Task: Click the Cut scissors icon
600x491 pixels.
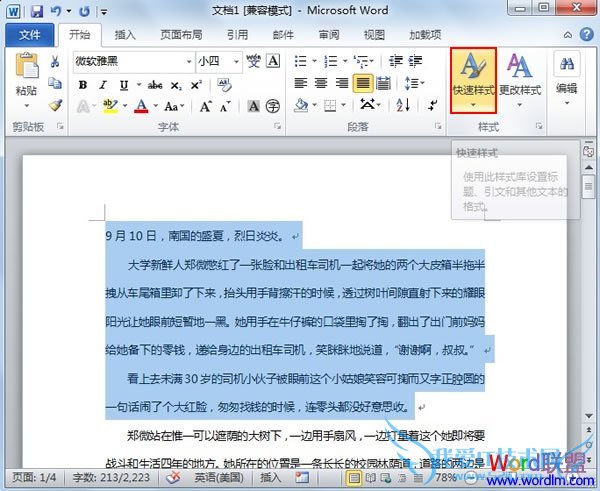Action: pyautogui.click(x=55, y=61)
